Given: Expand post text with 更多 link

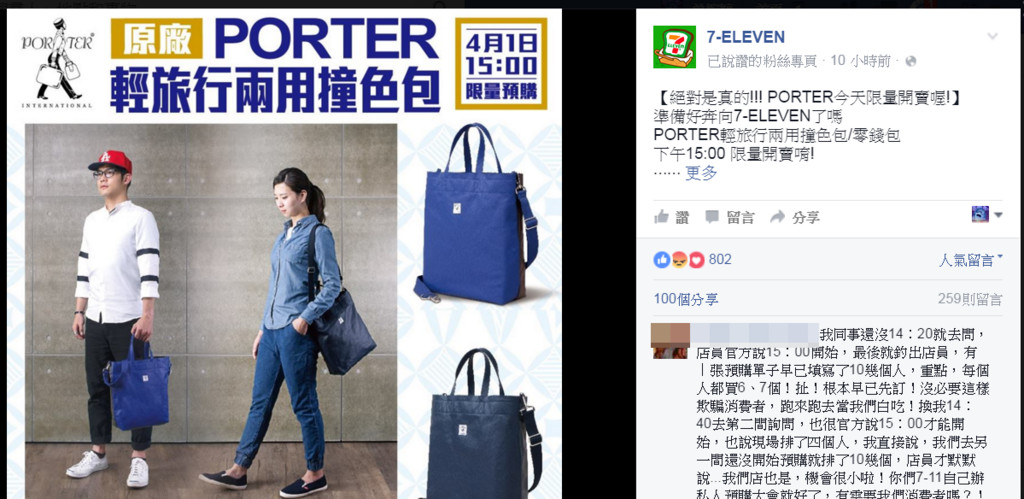Looking at the screenshot, I should [701, 173].
